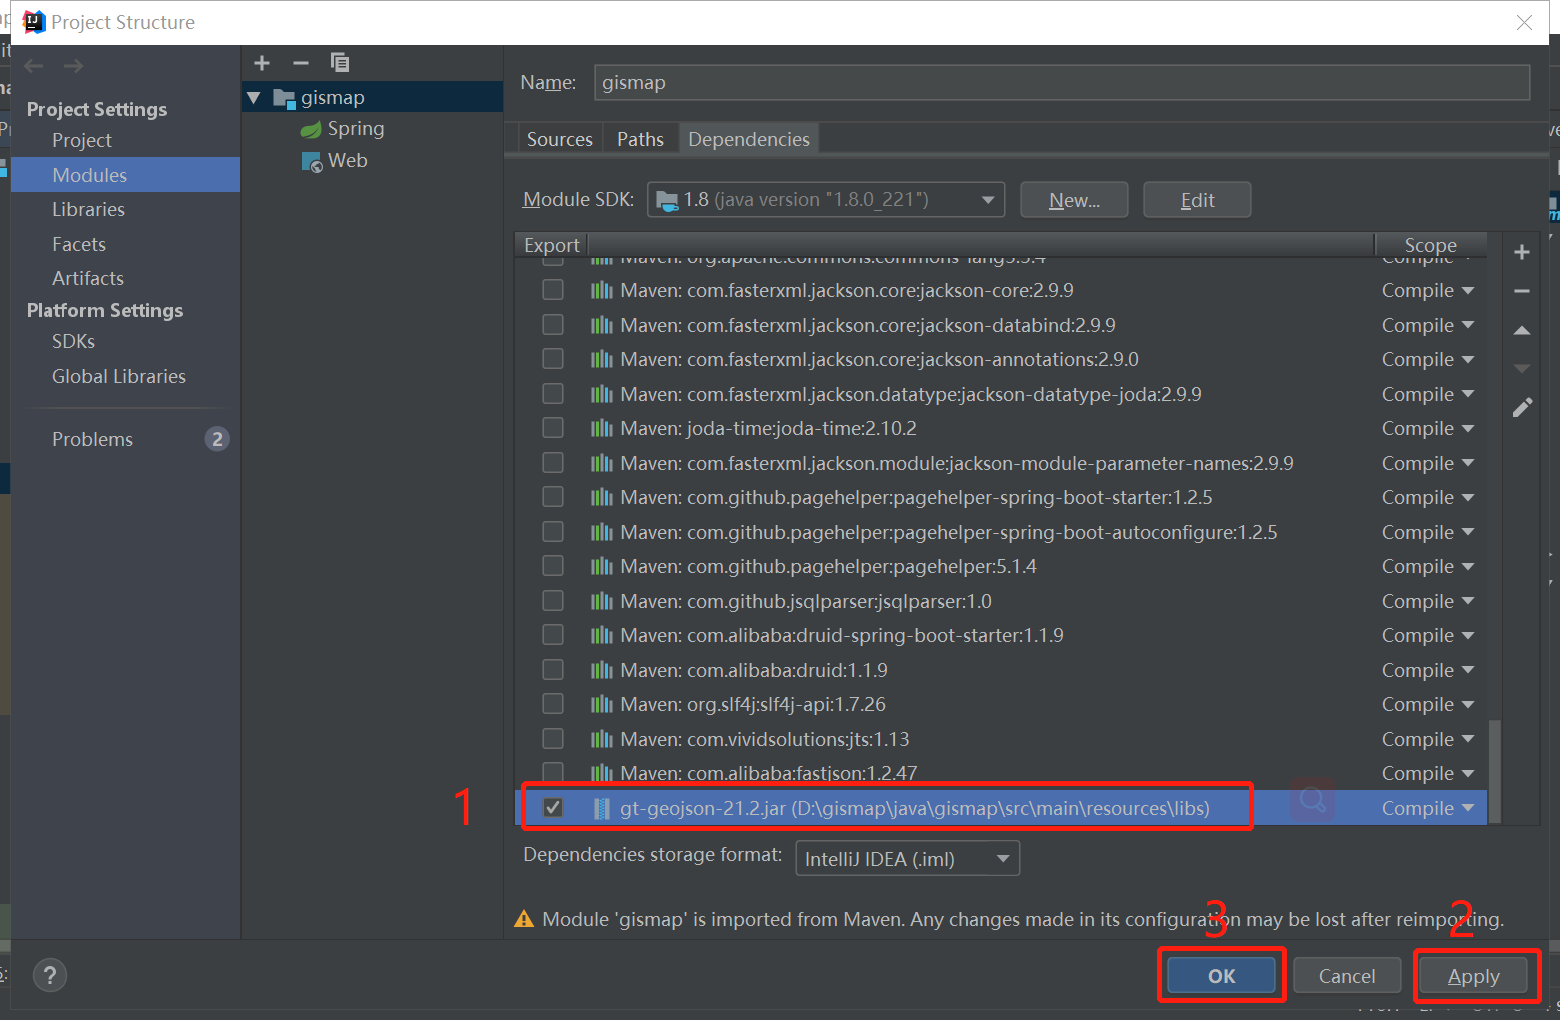Viewport: 1560px width, 1020px height.
Task: Uncheck export for gt-geojson-21.2.jar
Action: (552, 807)
